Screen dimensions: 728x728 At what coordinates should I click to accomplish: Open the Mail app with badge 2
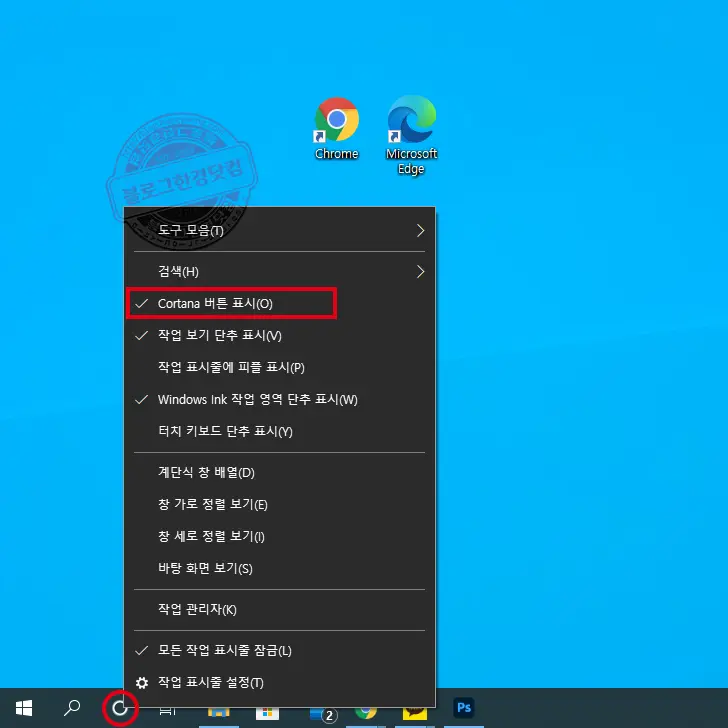324,714
